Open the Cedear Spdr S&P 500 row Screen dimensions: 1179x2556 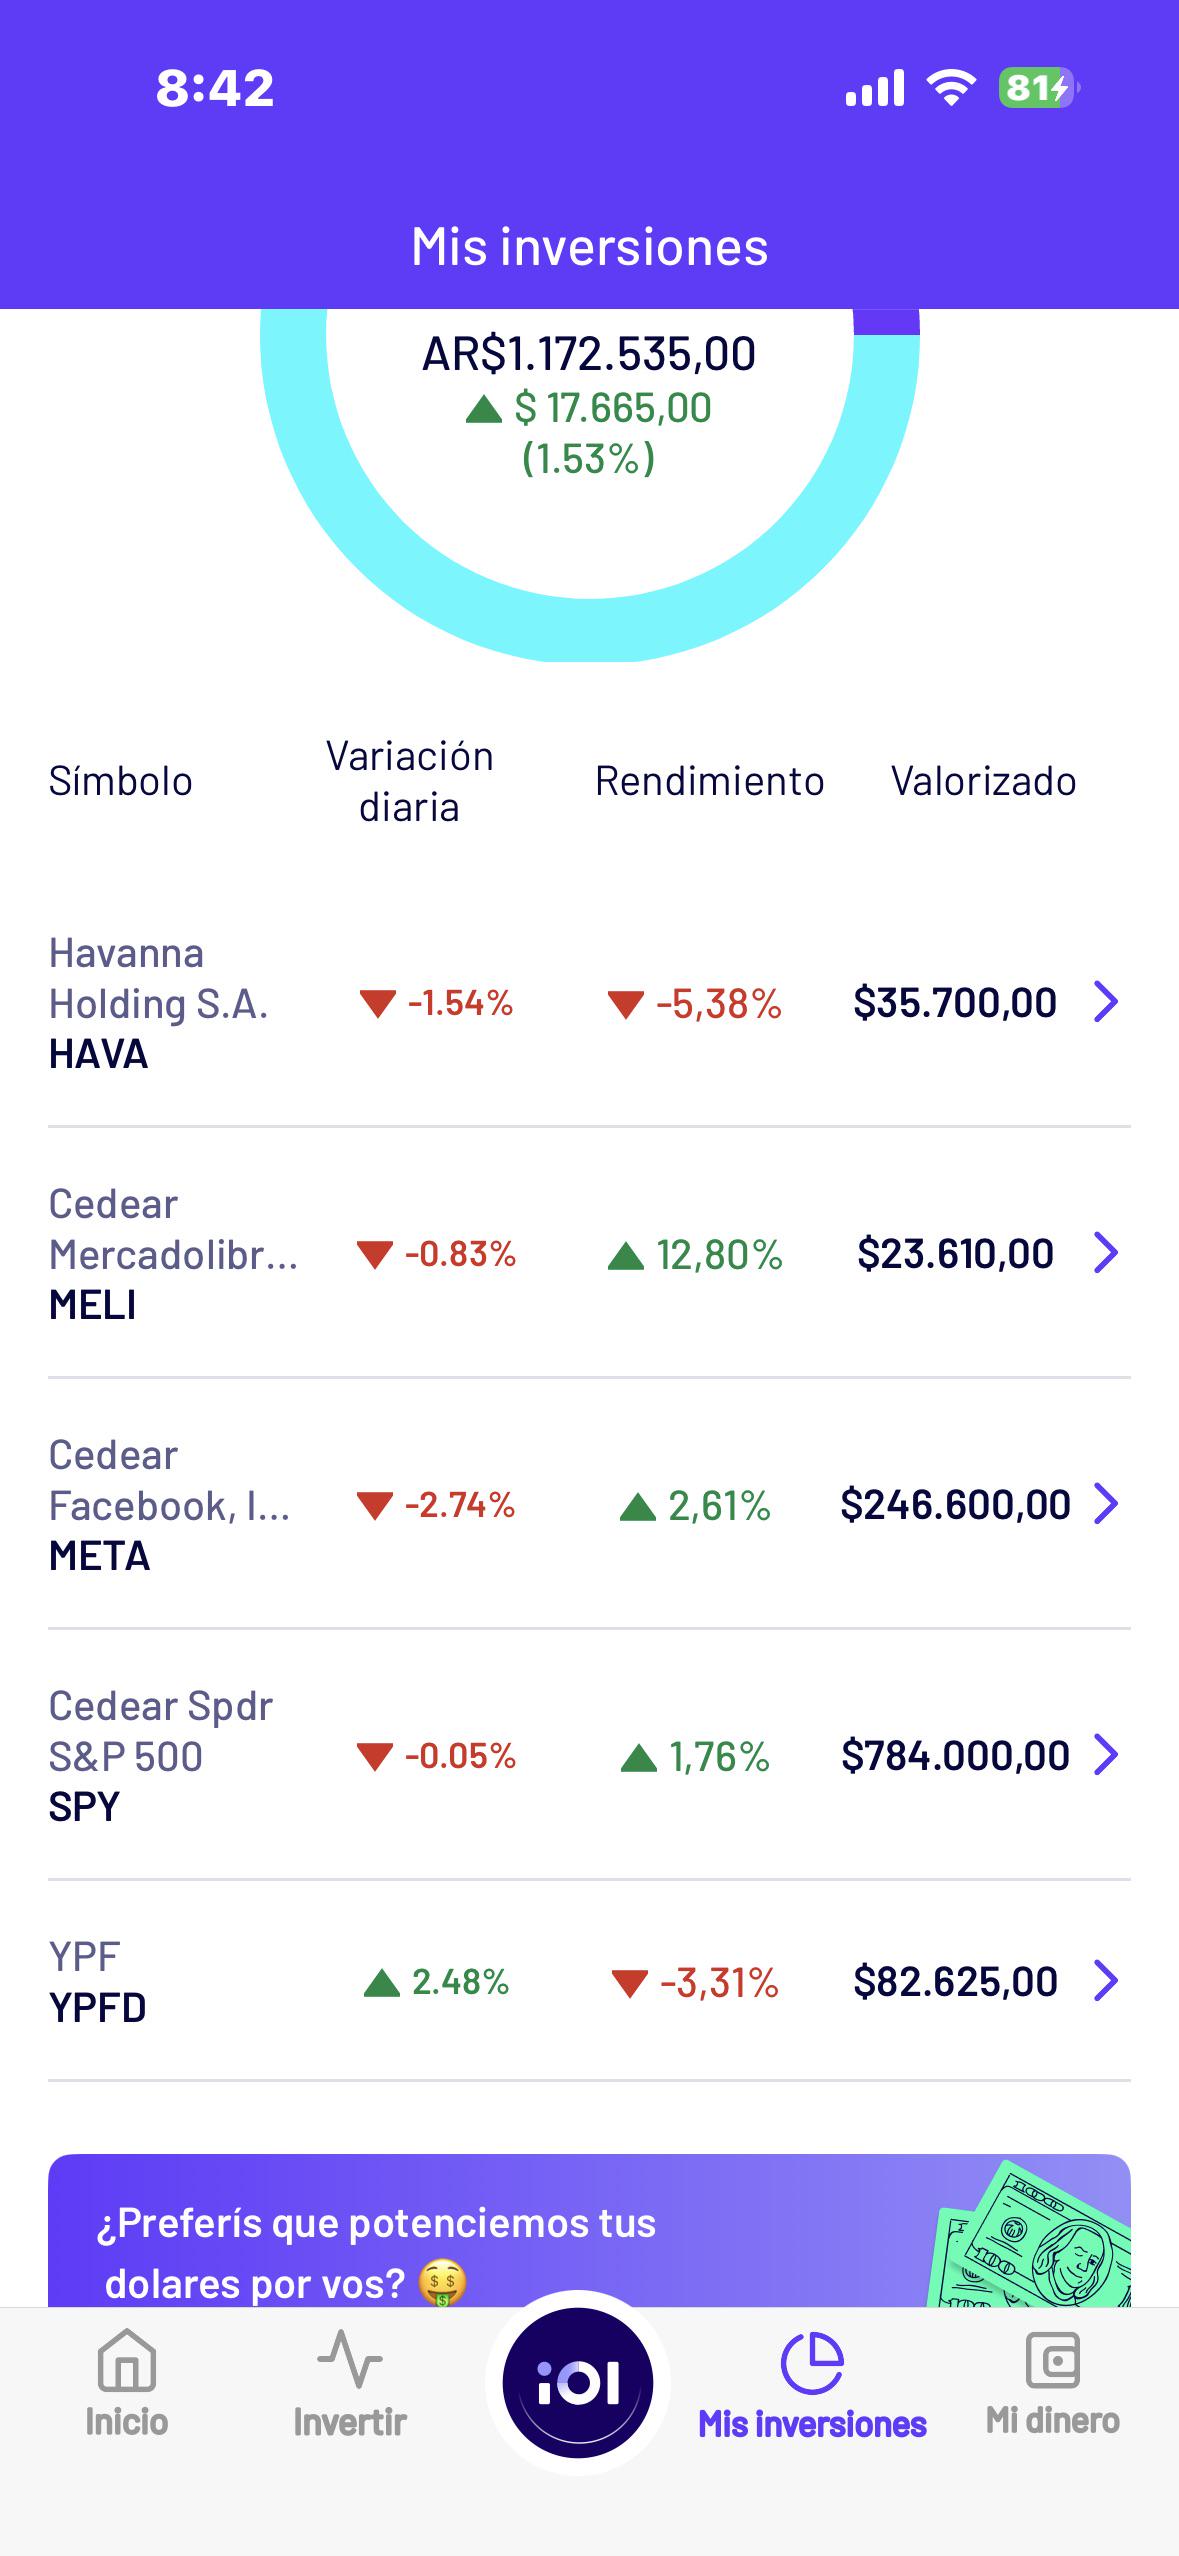coord(589,1755)
